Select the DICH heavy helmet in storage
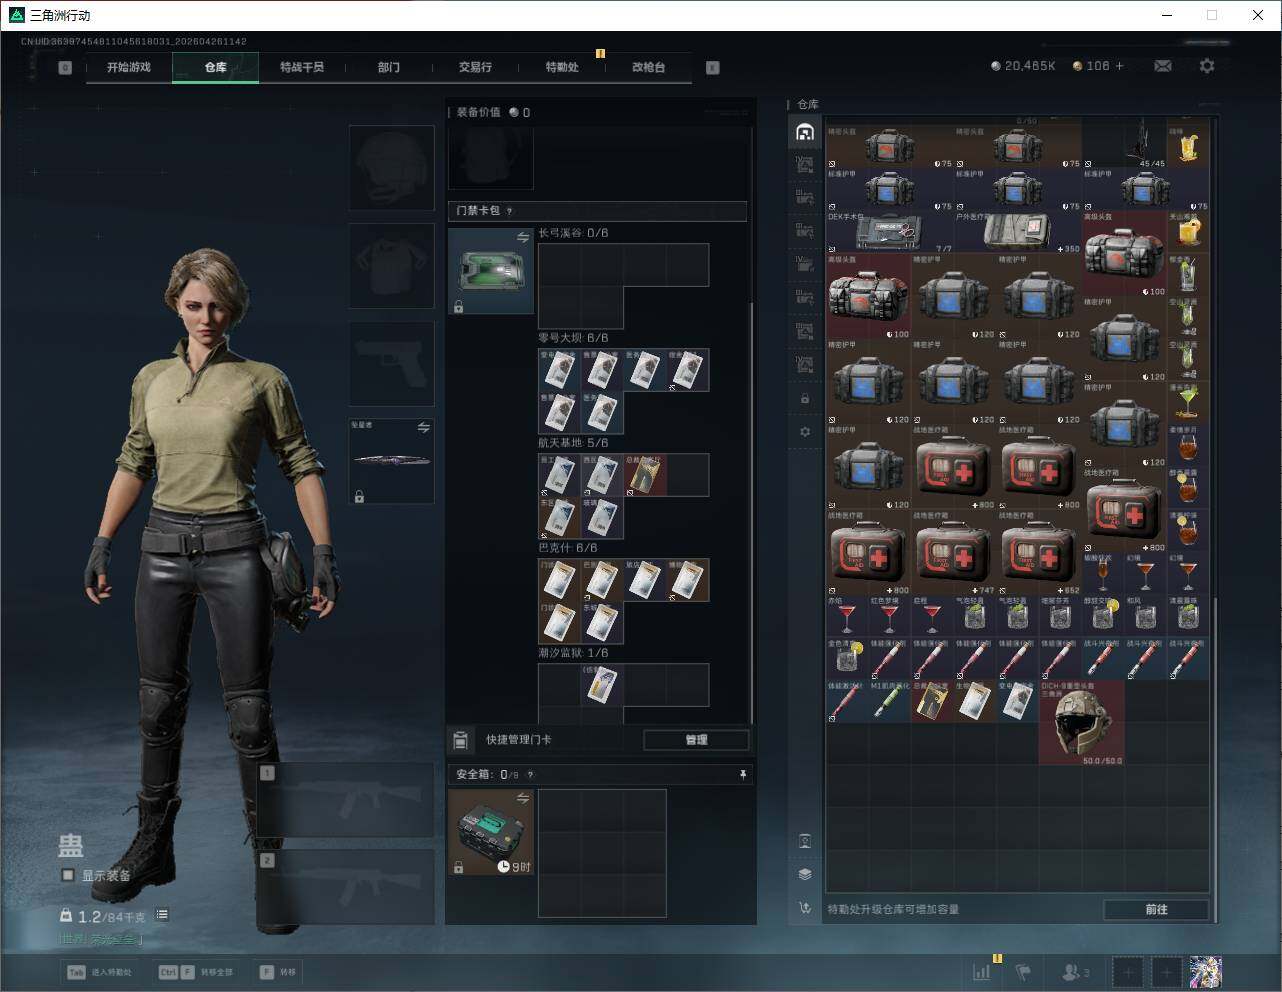 (x=1082, y=722)
